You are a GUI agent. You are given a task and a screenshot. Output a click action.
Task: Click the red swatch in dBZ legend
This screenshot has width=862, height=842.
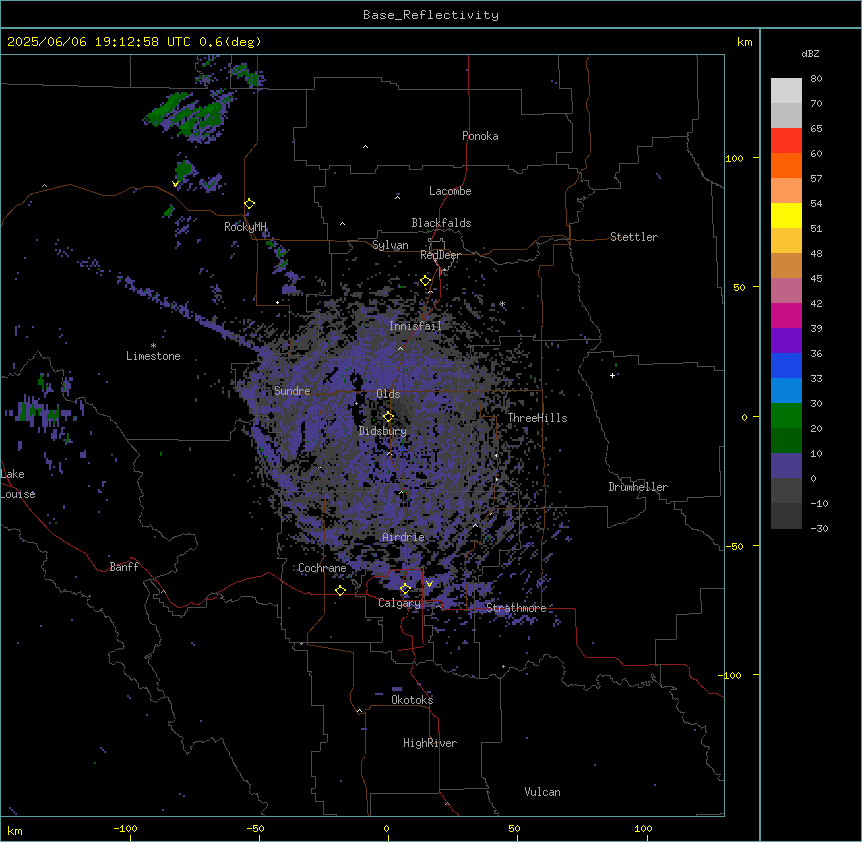coord(786,140)
